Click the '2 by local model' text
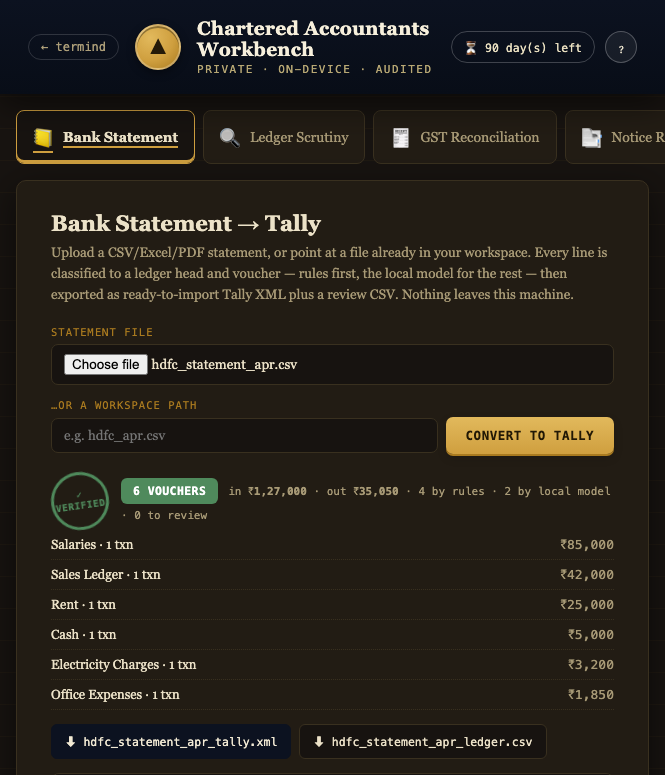The width and height of the screenshot is (665, 775). pyautogui.click(x=557, y=491)
